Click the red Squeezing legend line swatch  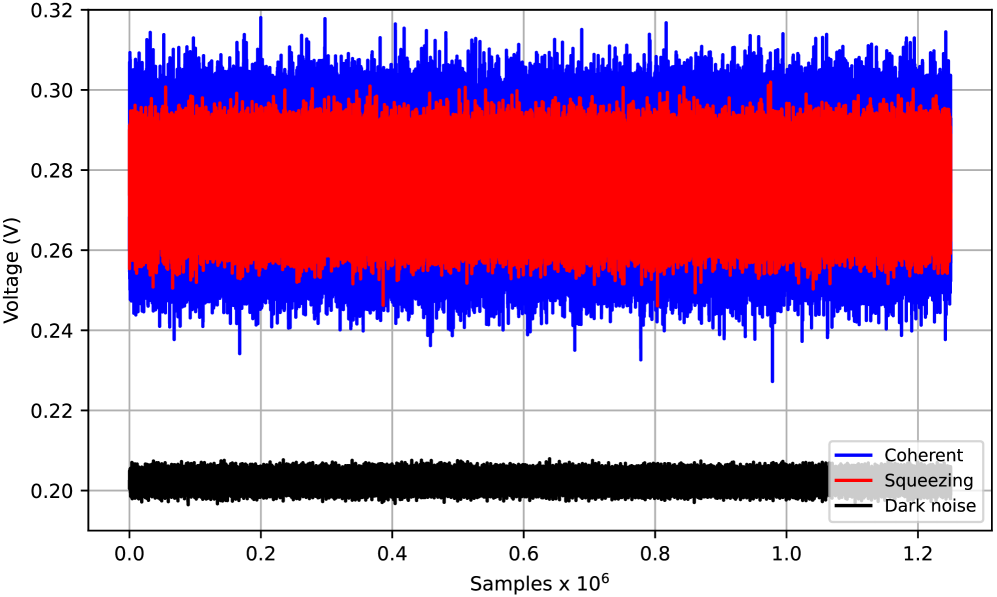click(x=853, y=481)
